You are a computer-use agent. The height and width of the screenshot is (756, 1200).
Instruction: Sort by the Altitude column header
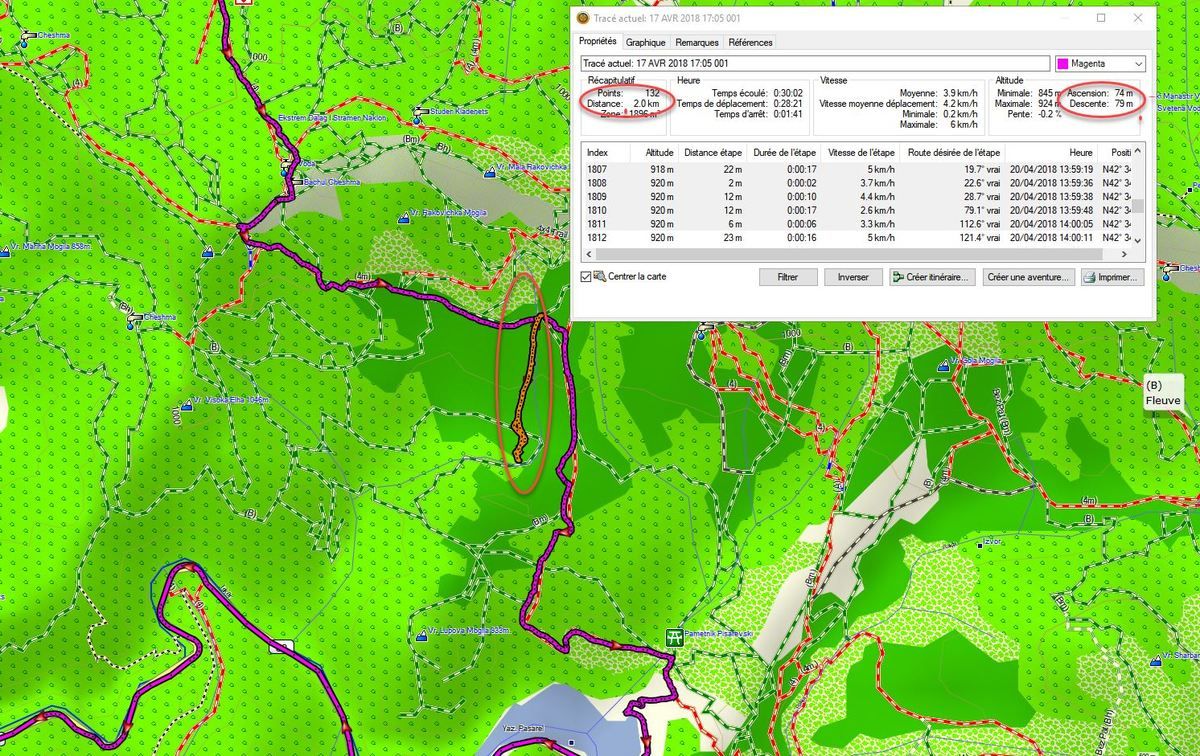(654, 152)
